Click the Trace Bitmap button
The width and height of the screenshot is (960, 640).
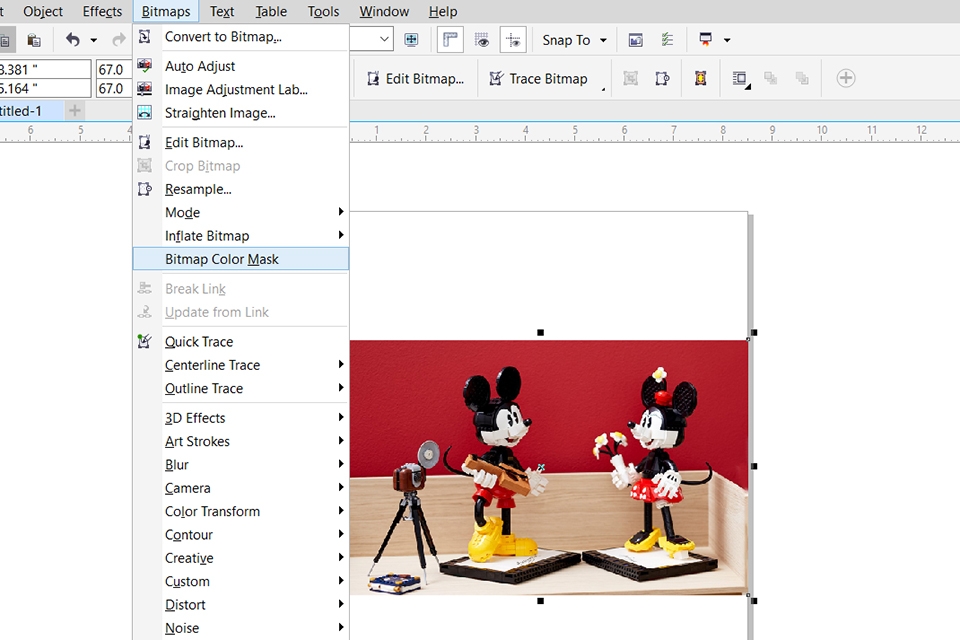point(540,78)
